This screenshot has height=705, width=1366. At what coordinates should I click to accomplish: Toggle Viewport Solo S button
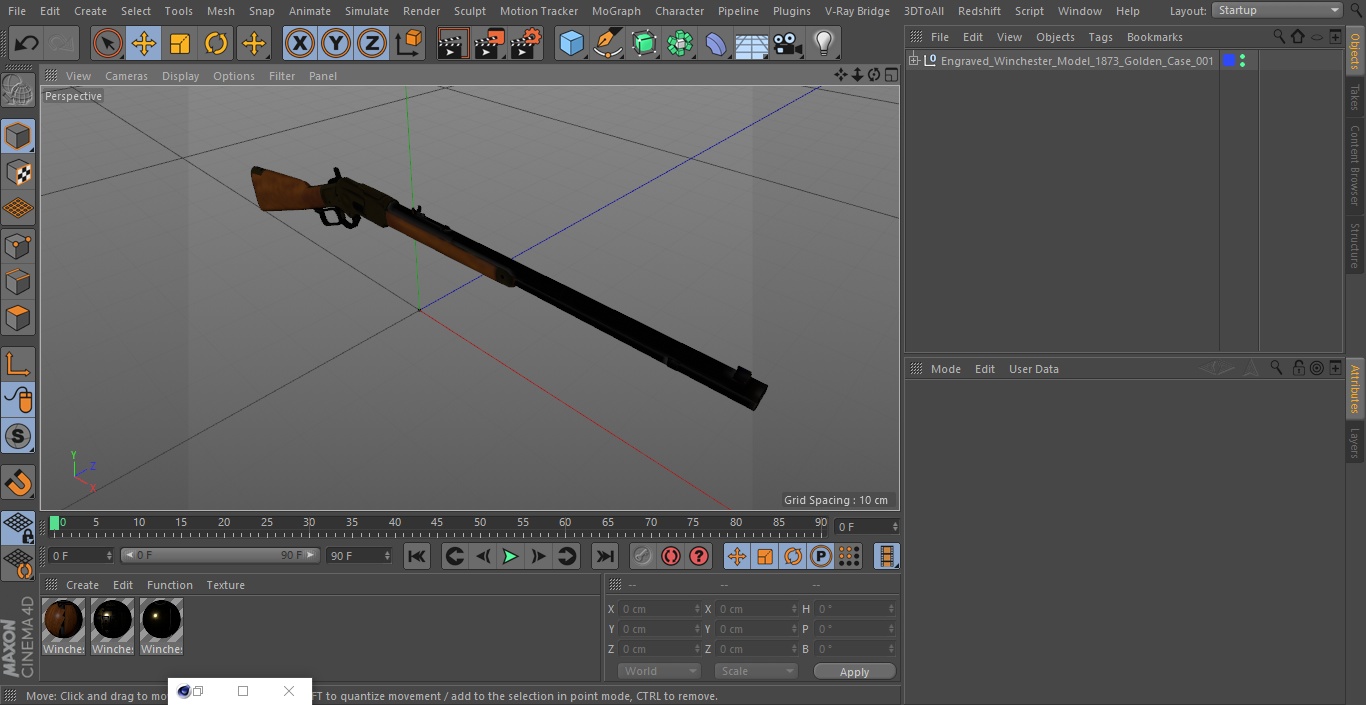tap(18, 436)
